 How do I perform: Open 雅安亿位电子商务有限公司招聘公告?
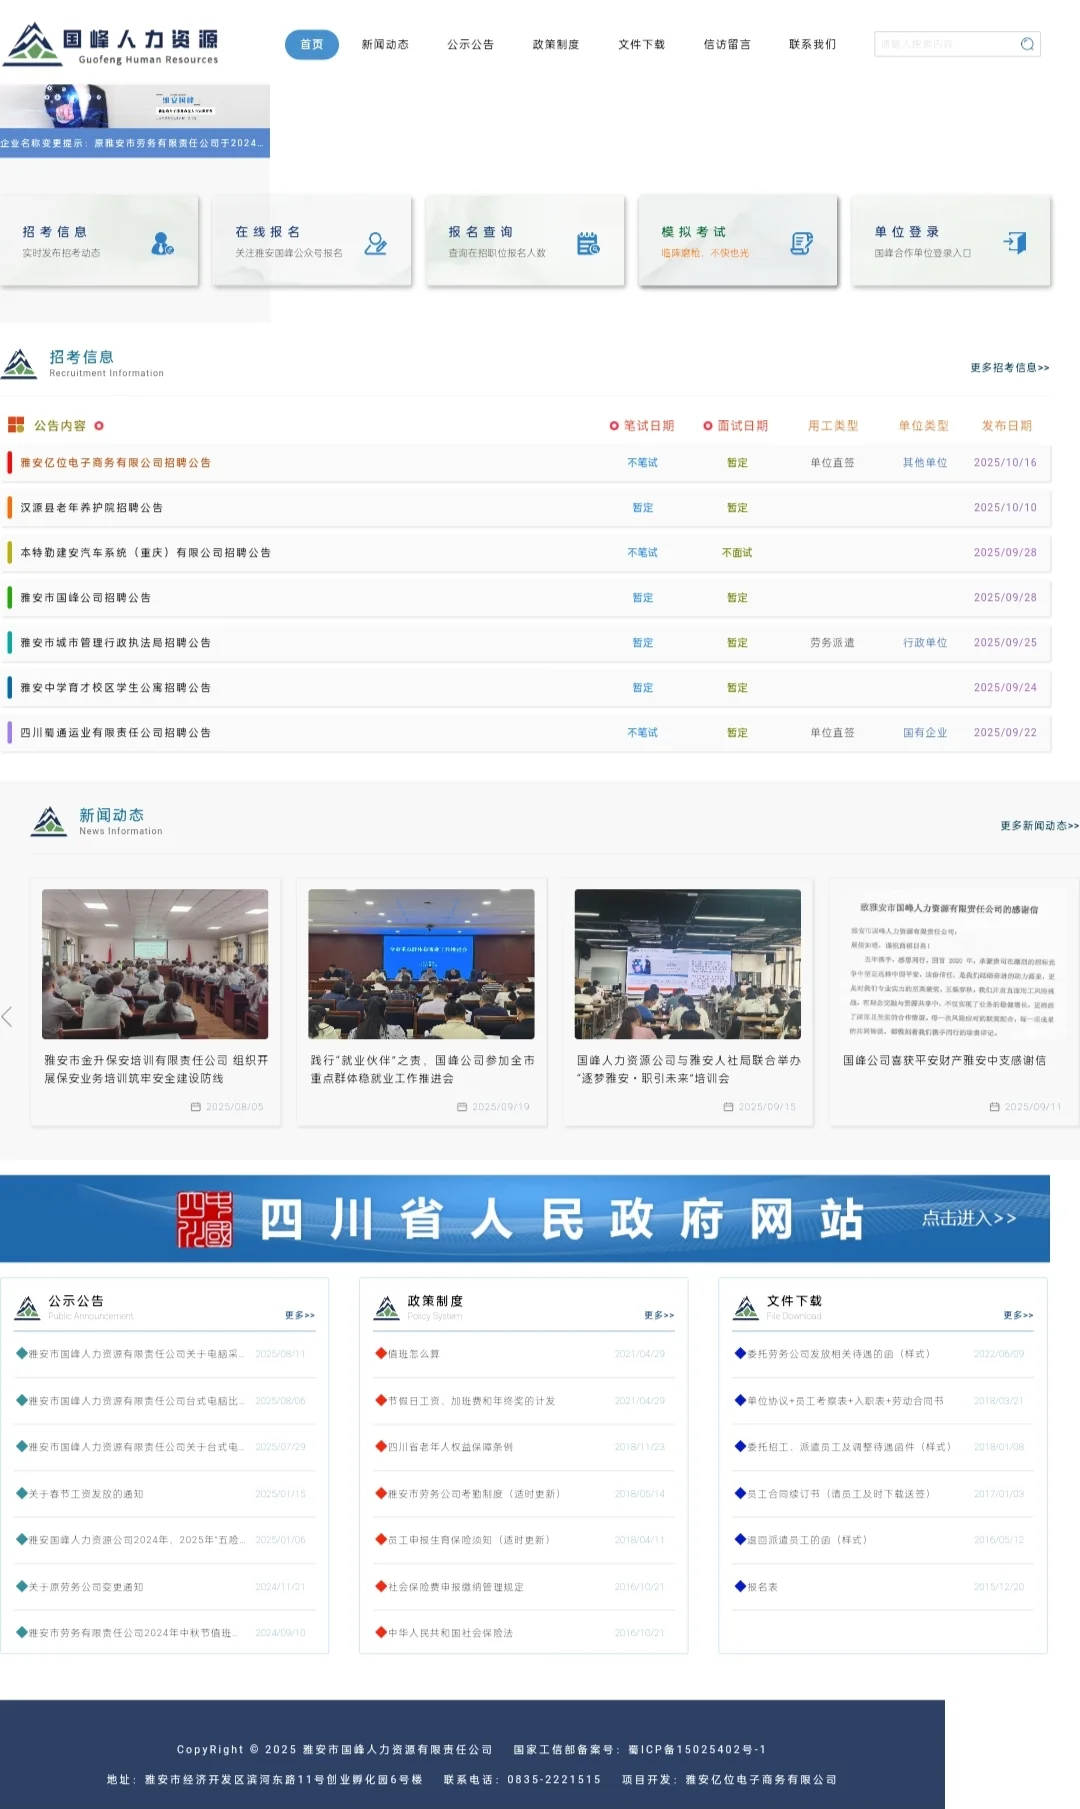pyautogui.click(x=115, y=463)
